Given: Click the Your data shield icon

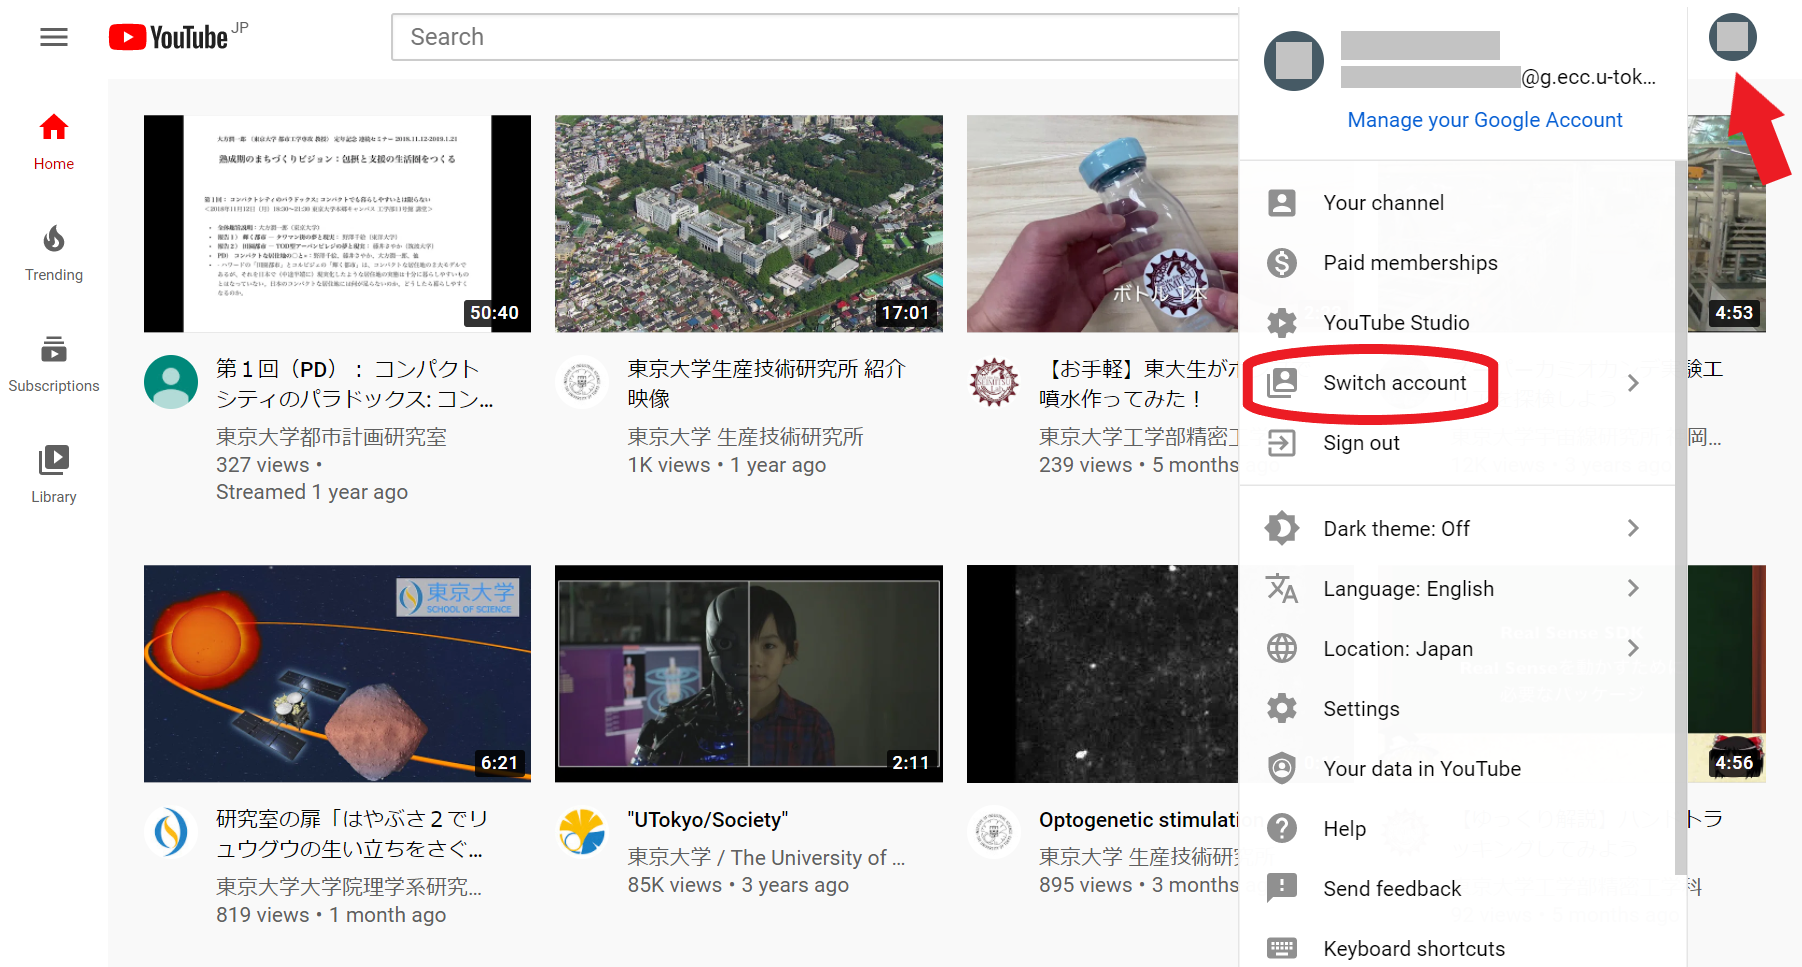Looking at the screenshot, I should click(1282, 768).
